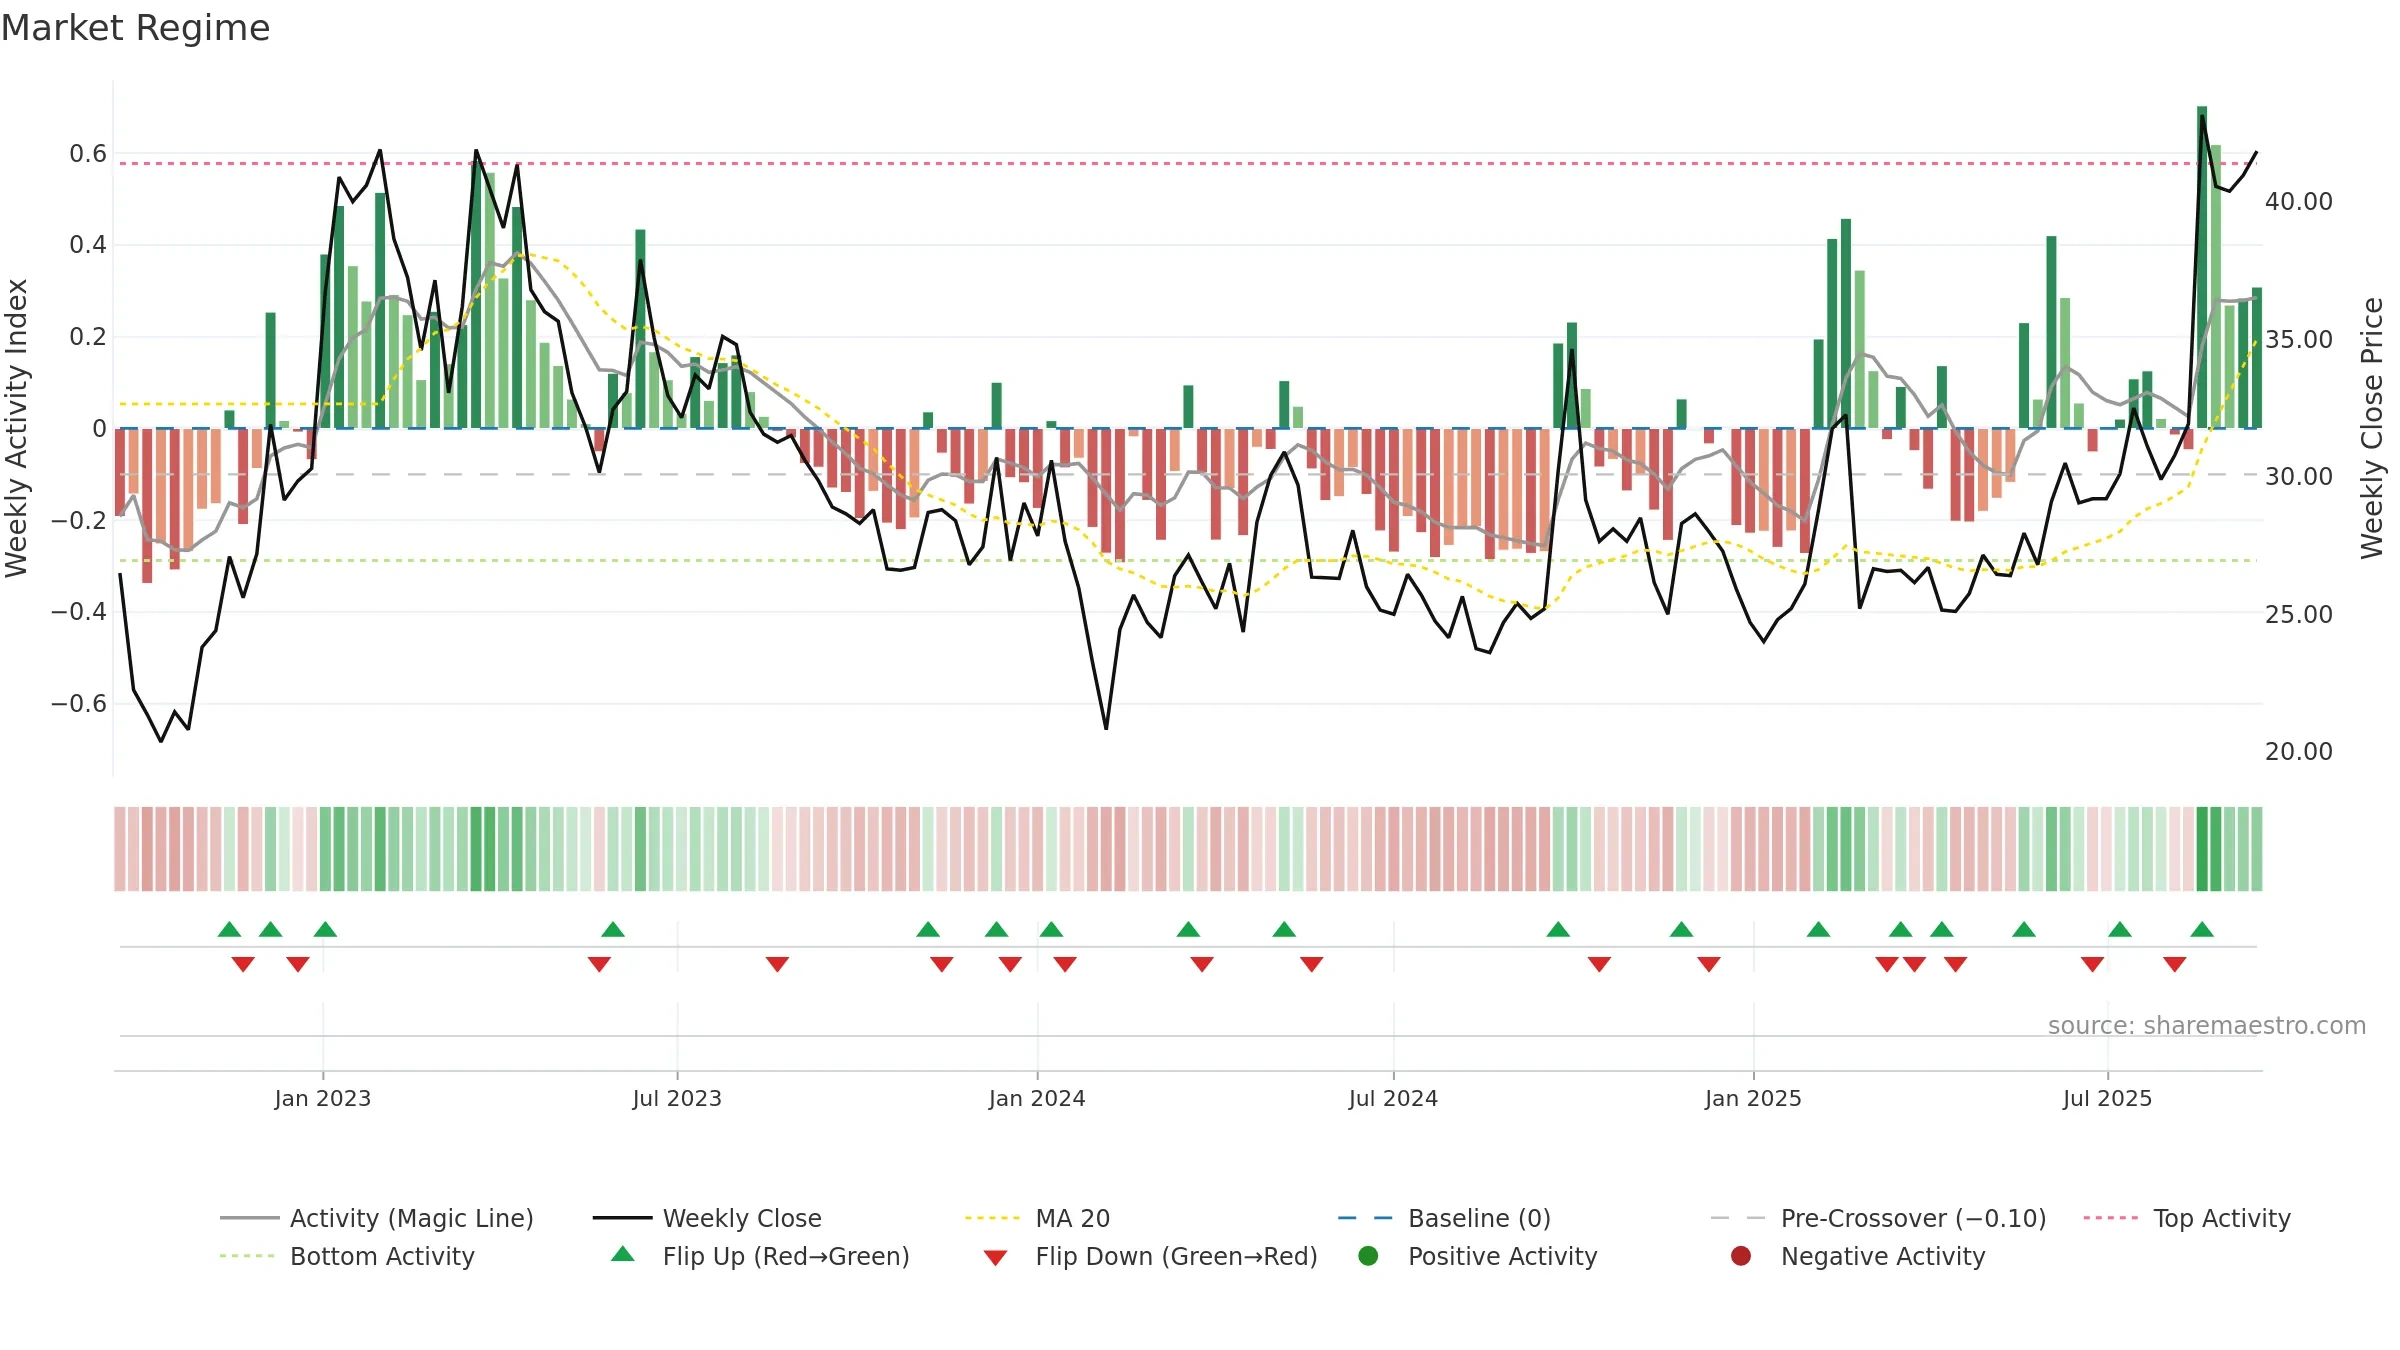
Task: Click the Jan 2023 x-axis label
Action: pos(323,1098)
